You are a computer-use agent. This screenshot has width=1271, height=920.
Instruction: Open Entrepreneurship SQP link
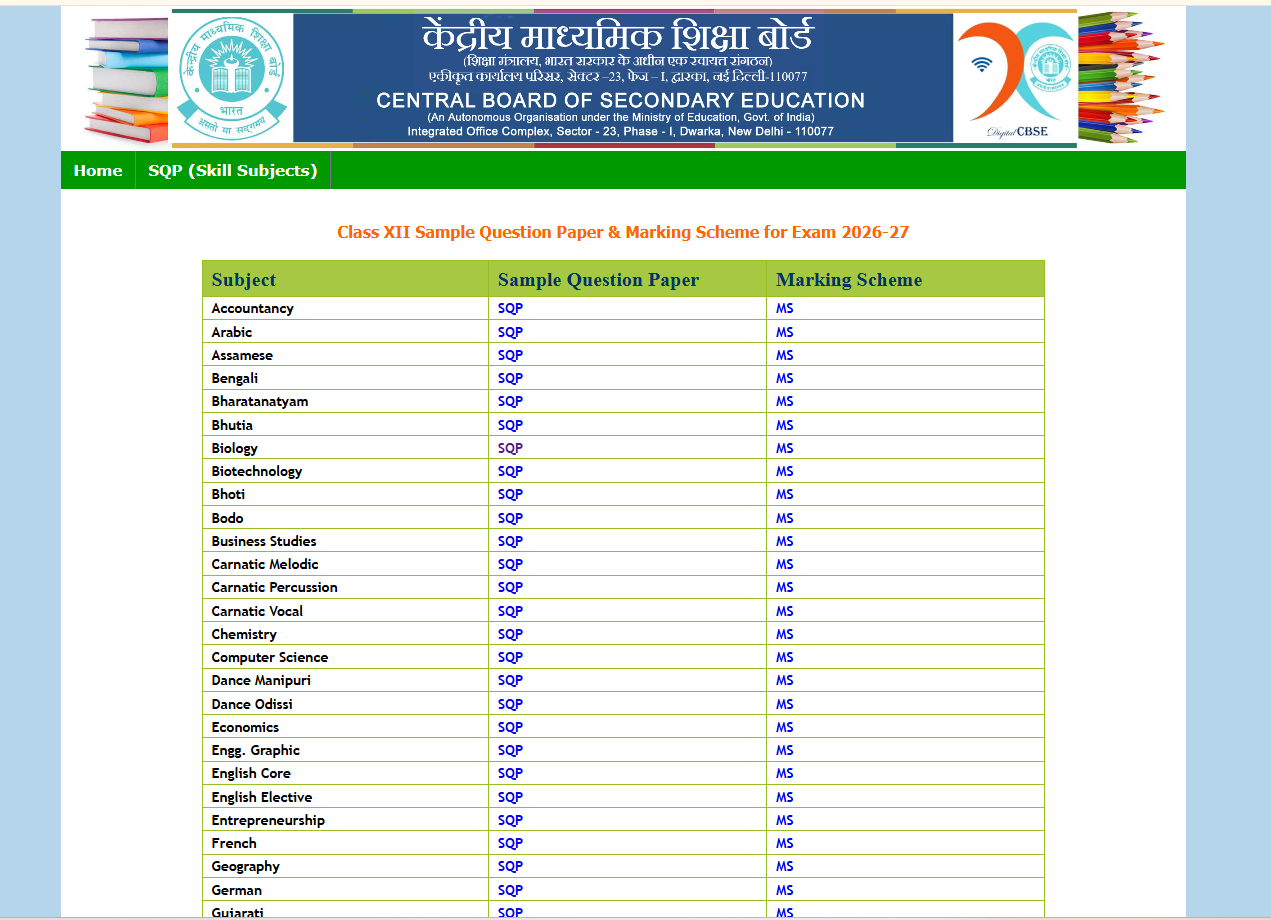coord(511,820)
